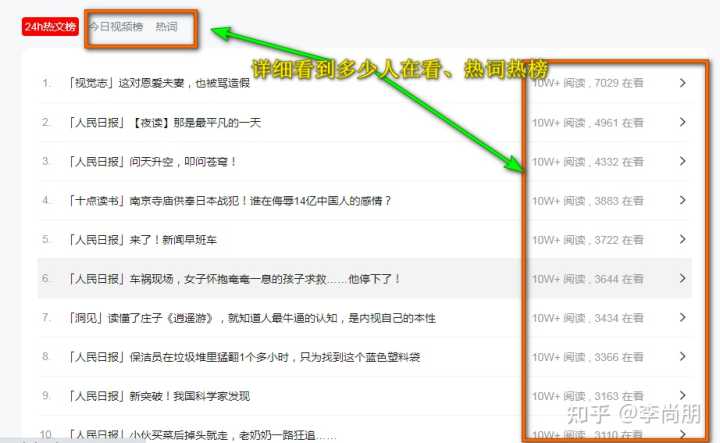
Task: Open chevron arrow for 新闻早班车 row
Action: pyautogui.click(x=682, y=239)
